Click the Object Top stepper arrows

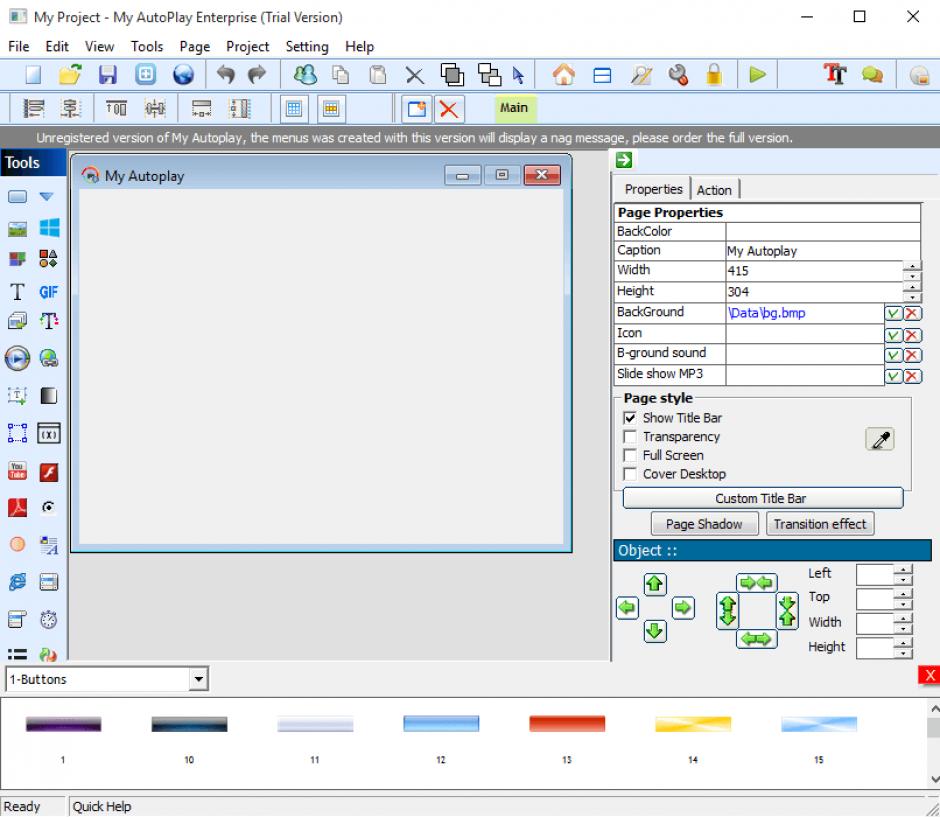(902, 598)
